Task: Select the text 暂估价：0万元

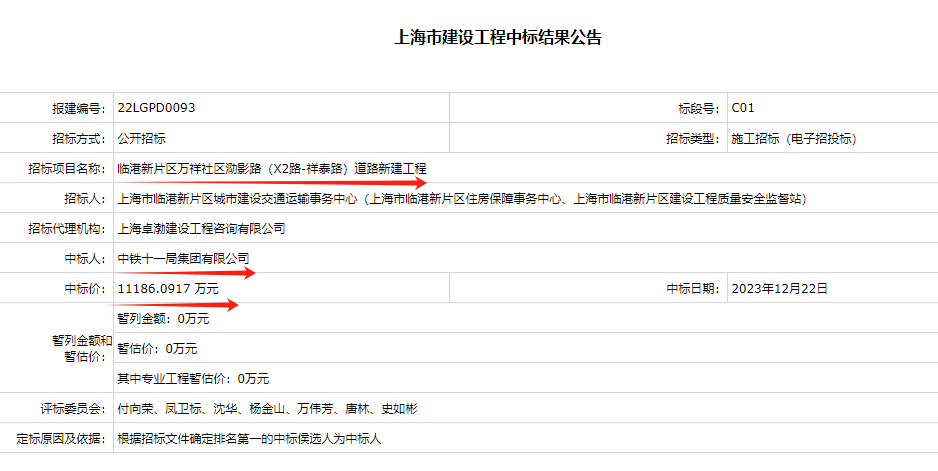Action: pos(157,348)
